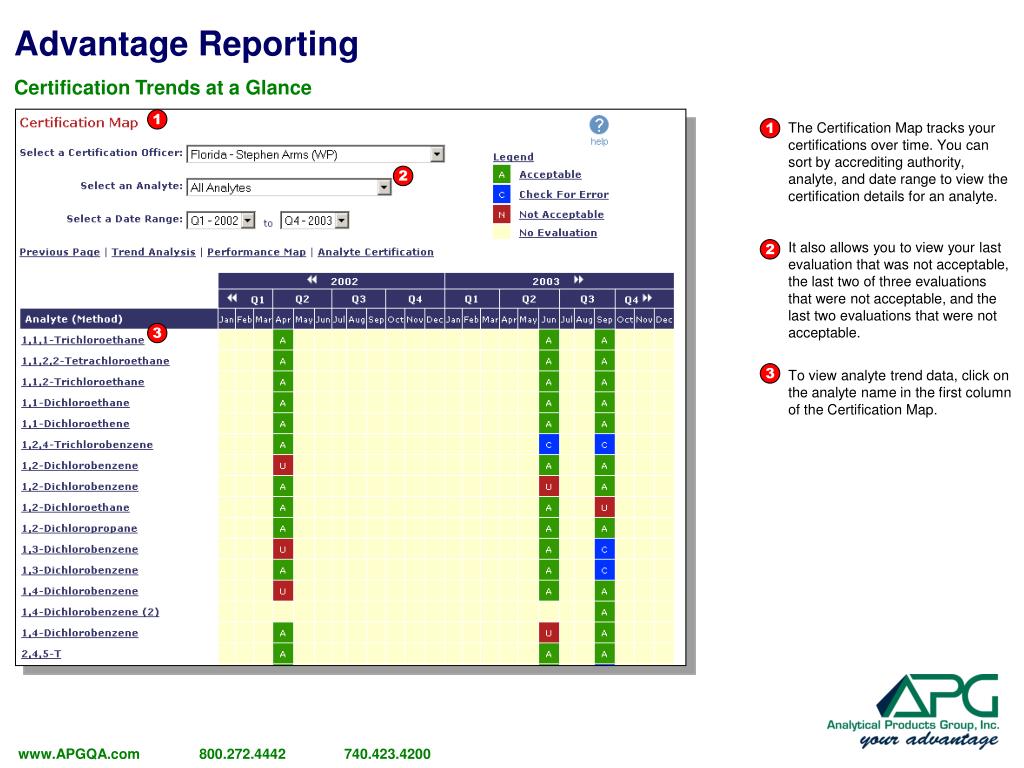Open the 1,2-Dichloroethane analyte link
Screen dimensions: 1024x768
pos(76,507)
